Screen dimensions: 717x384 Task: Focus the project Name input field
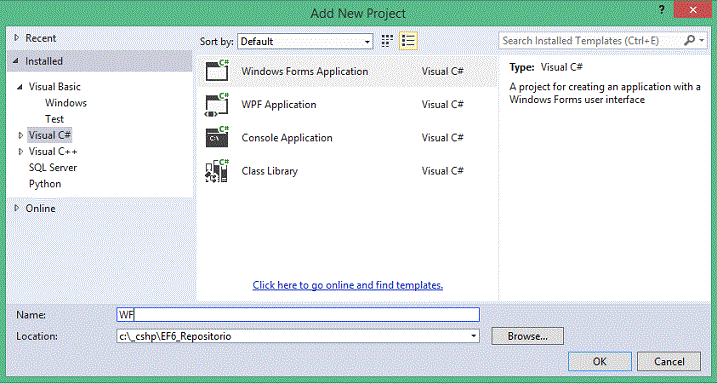coord(298,315)
